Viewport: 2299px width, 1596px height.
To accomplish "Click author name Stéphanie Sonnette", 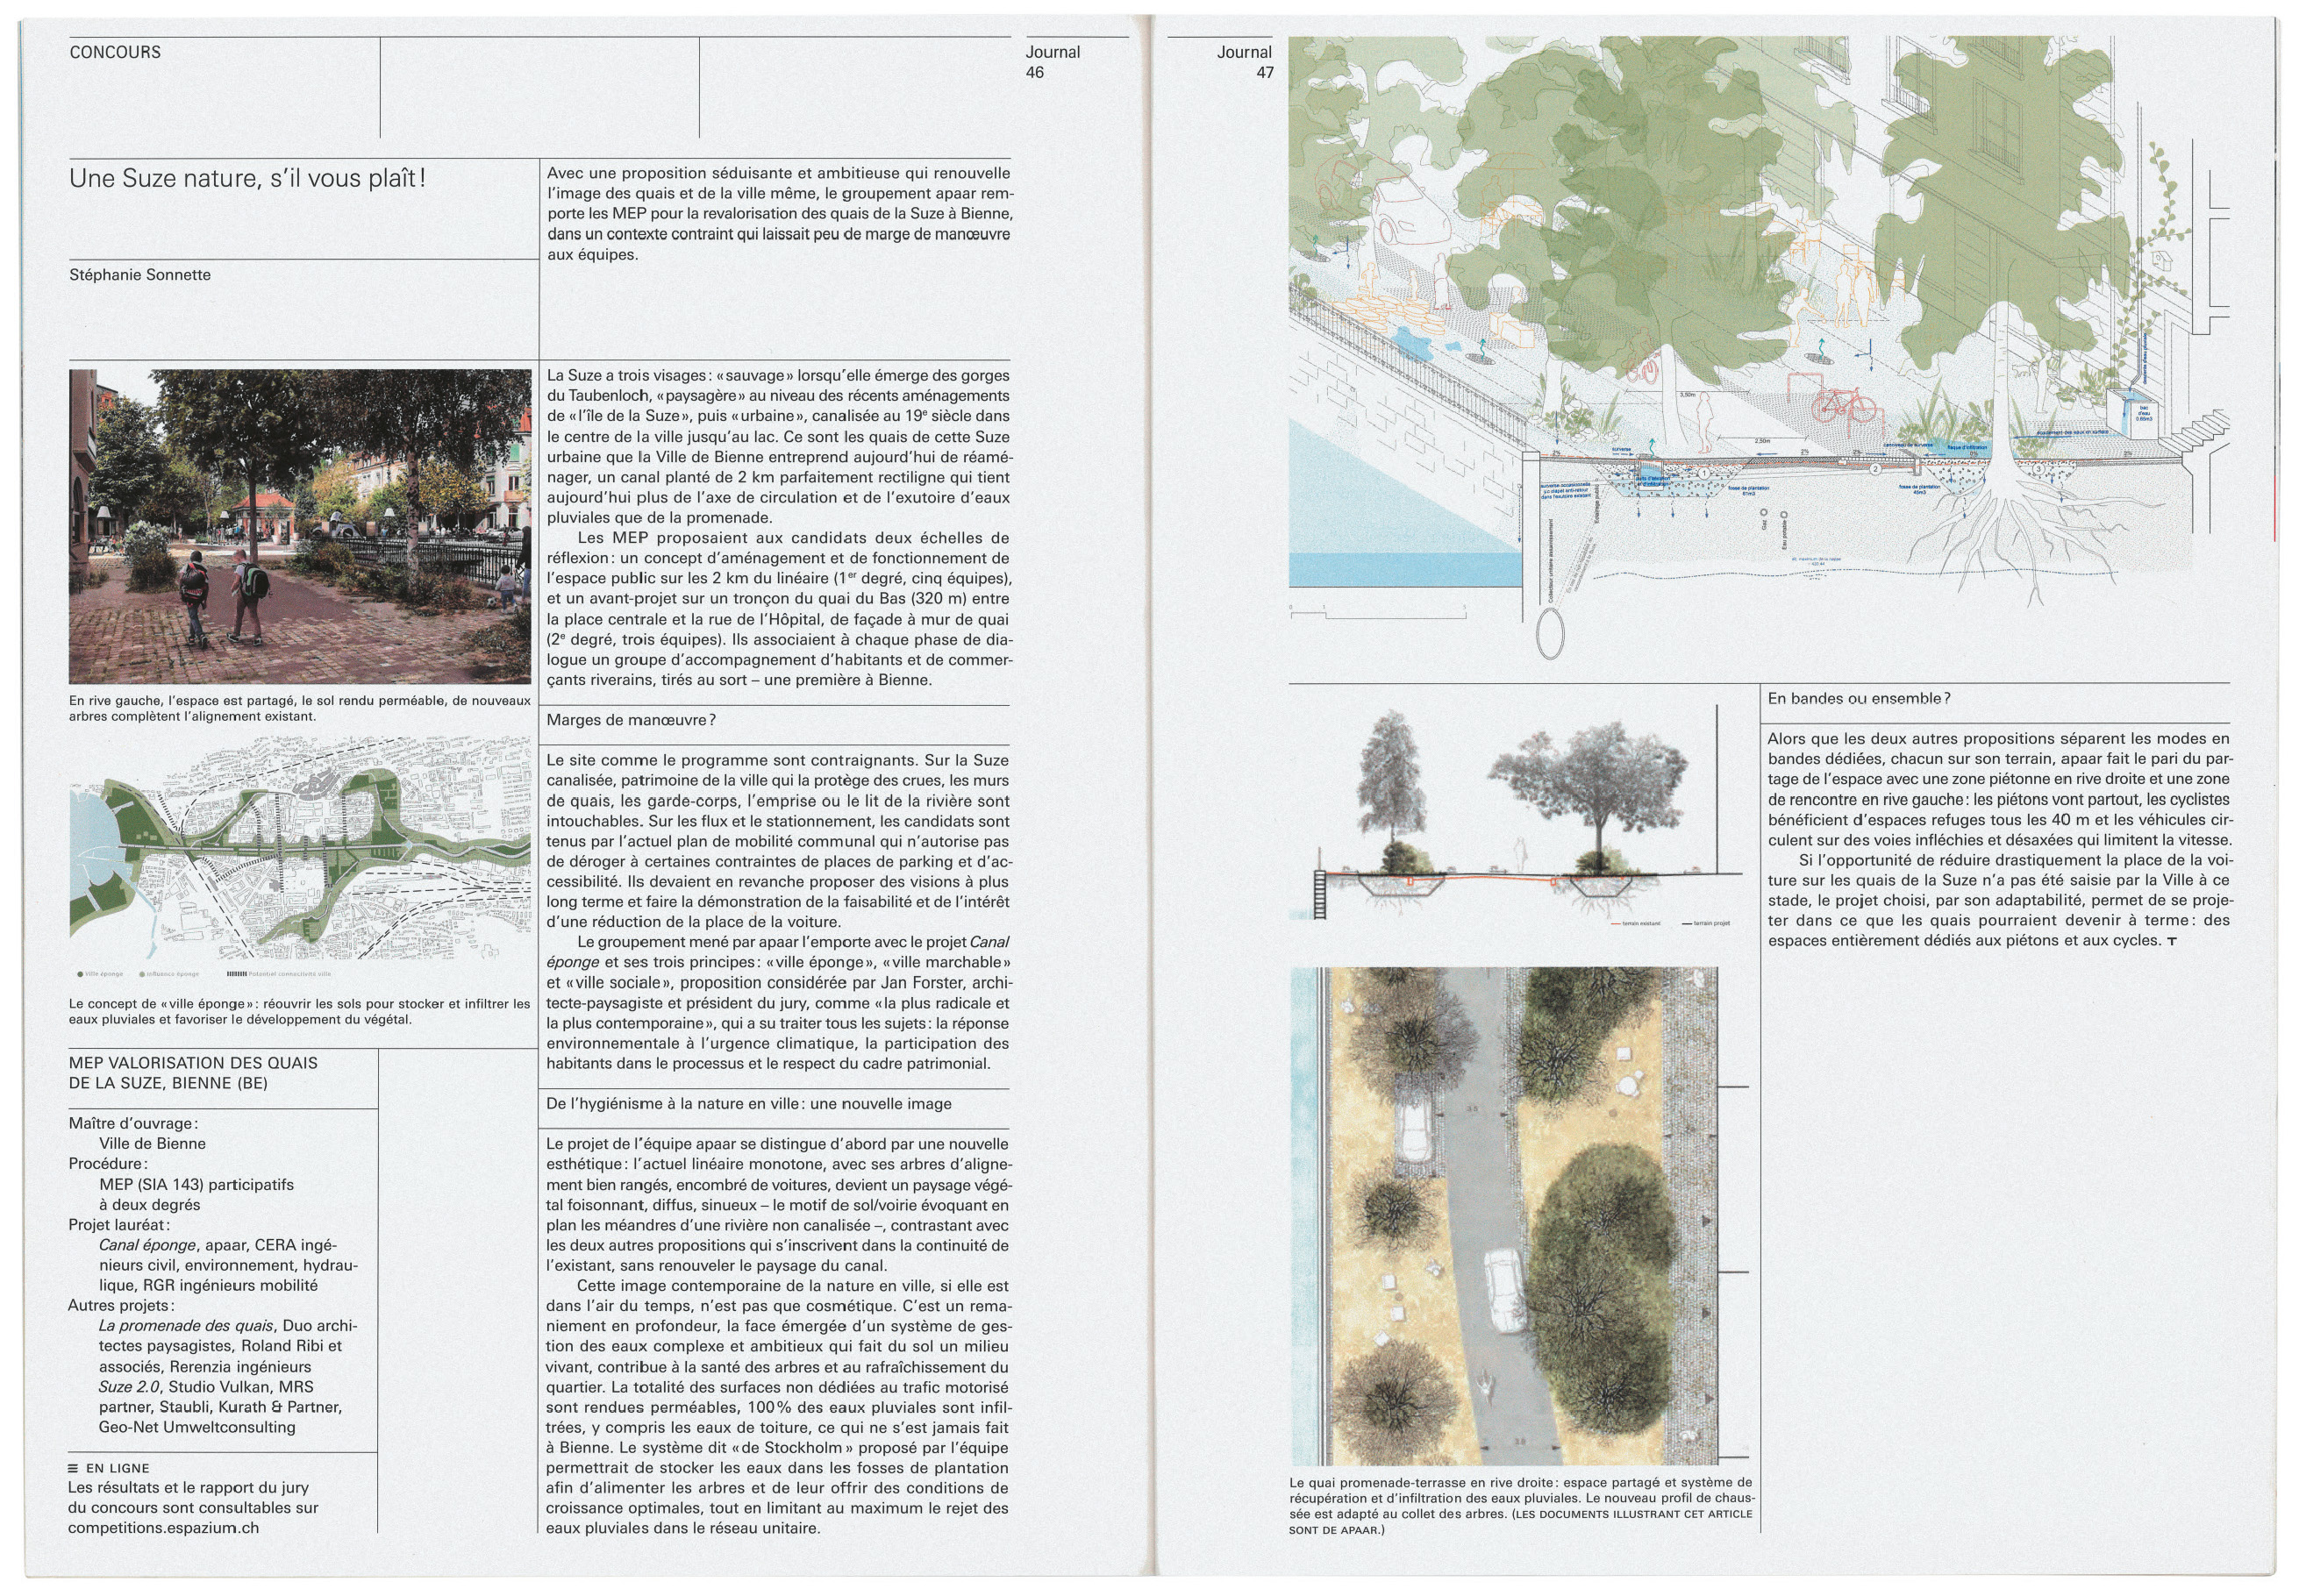I will coord(140,275).
